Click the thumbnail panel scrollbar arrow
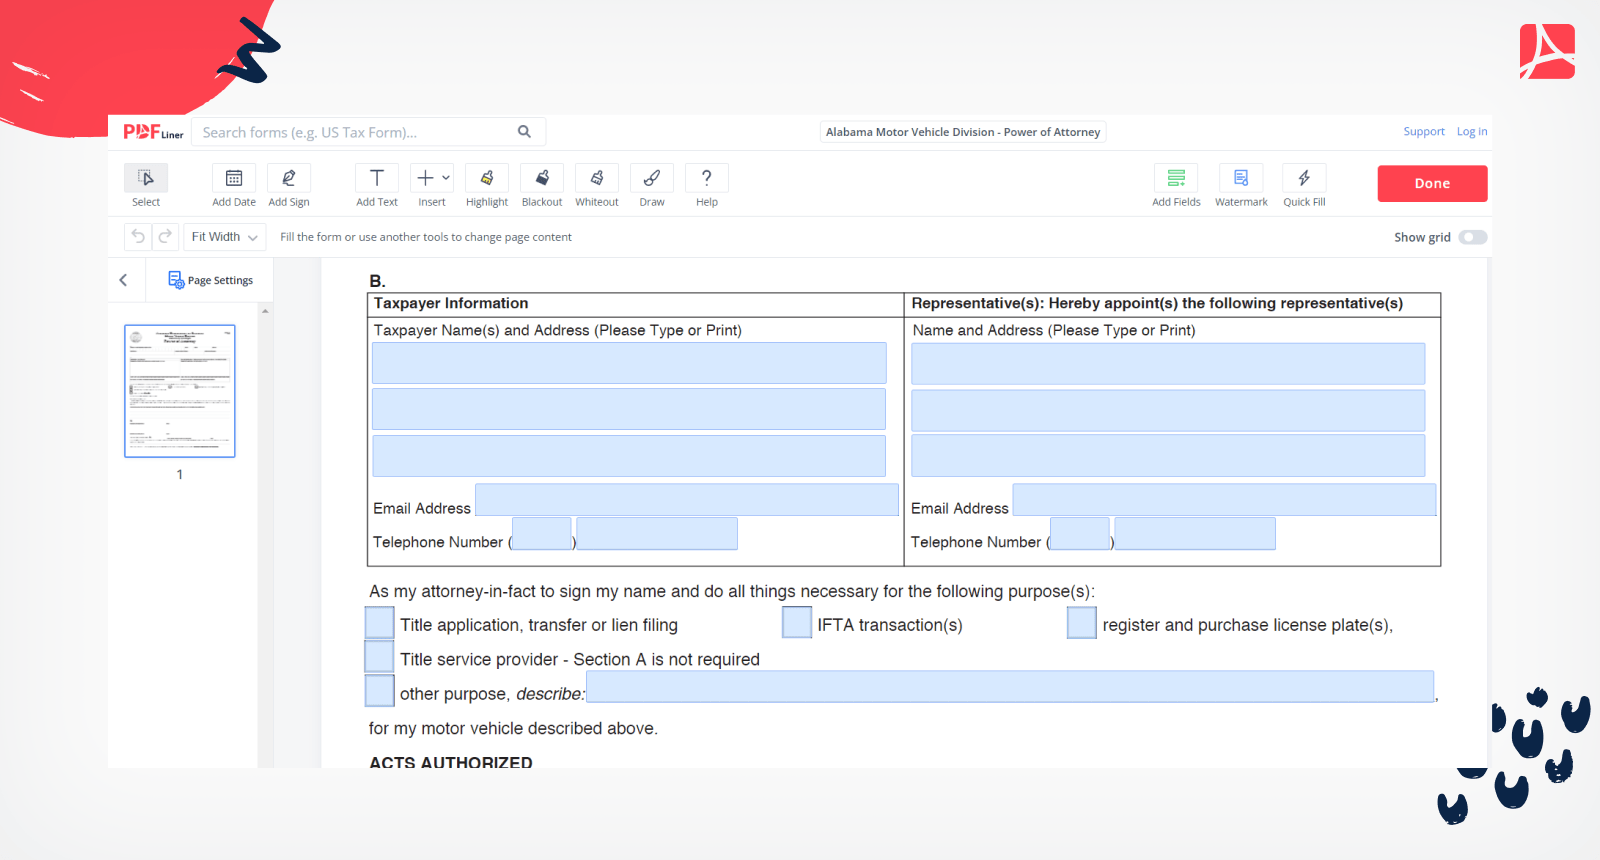Screen dimensions: 1600x860 click(265, 311)
